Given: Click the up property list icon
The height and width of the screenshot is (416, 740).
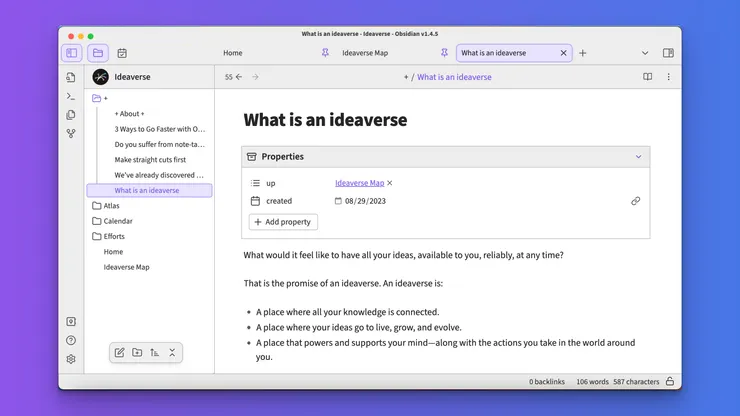Looking at the screenshot, I should point(255,183).
